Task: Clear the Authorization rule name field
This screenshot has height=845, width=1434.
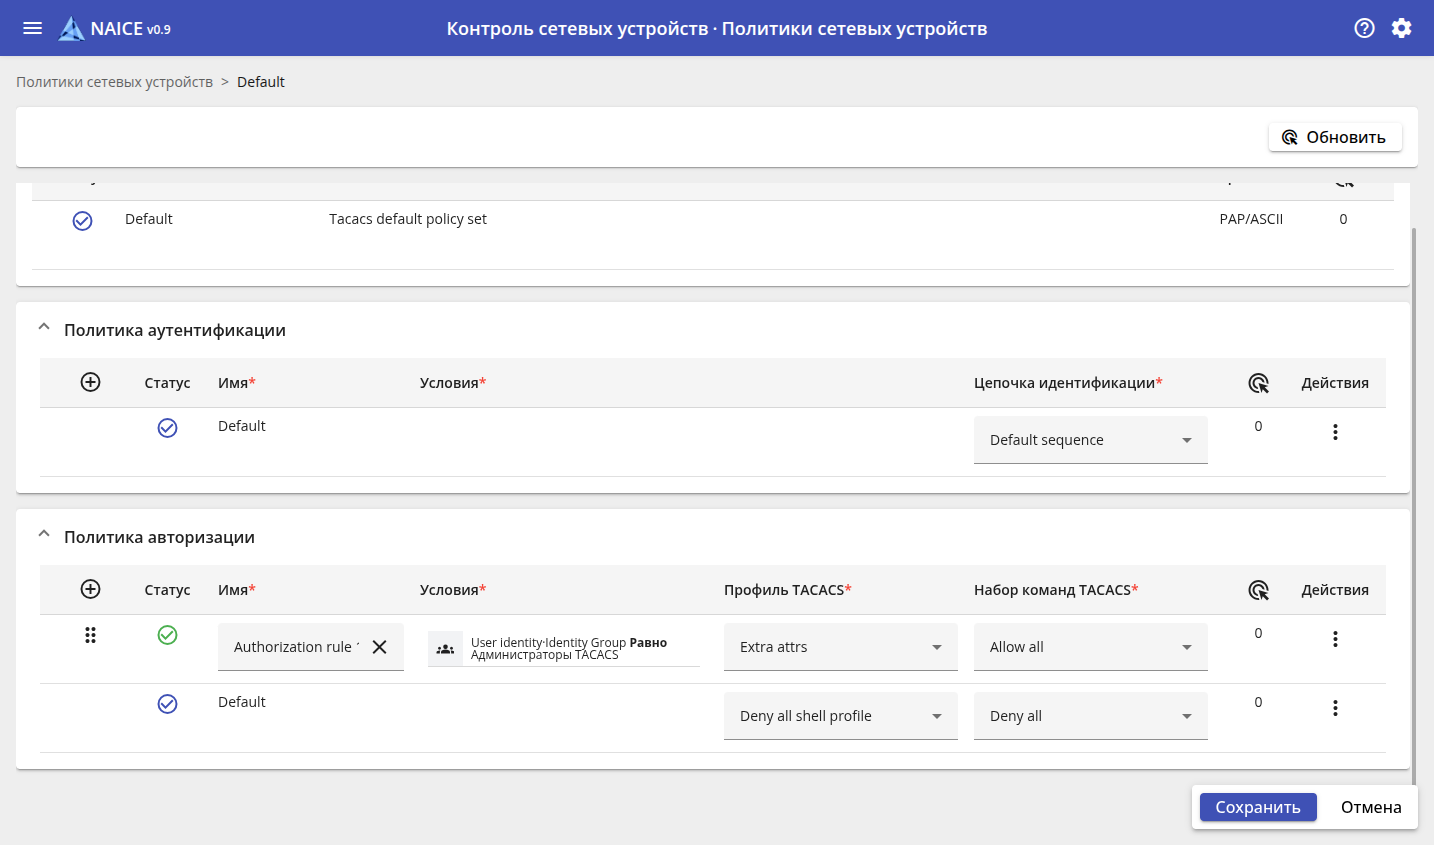Action: tap(380, 647)
